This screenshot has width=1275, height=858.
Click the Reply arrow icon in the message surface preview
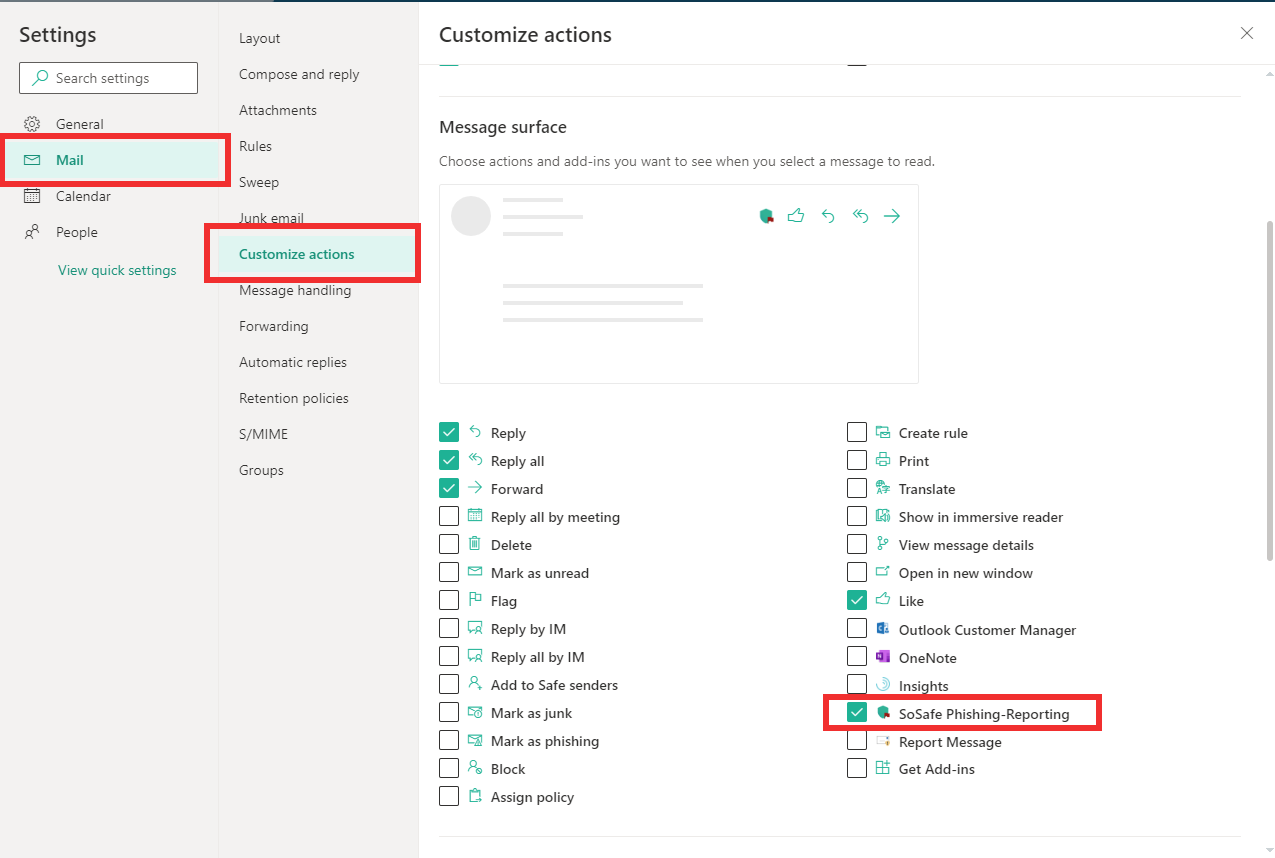point(828,215)
